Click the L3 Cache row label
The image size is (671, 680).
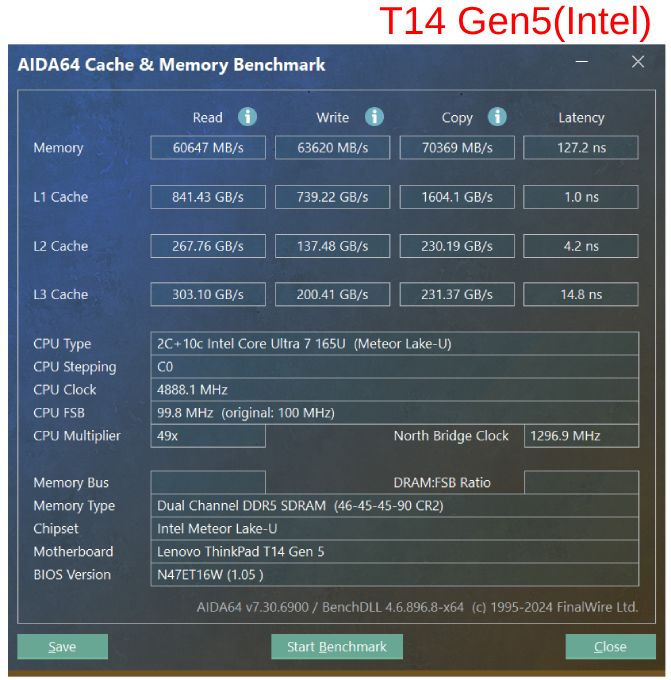61,294
